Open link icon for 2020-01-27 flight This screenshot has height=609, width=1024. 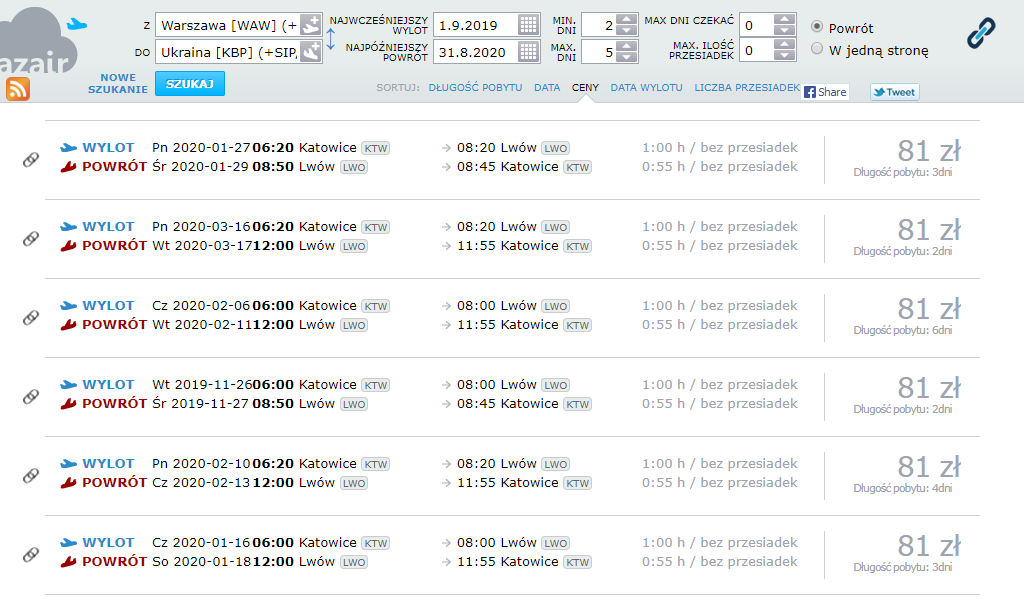click(31, 159)
